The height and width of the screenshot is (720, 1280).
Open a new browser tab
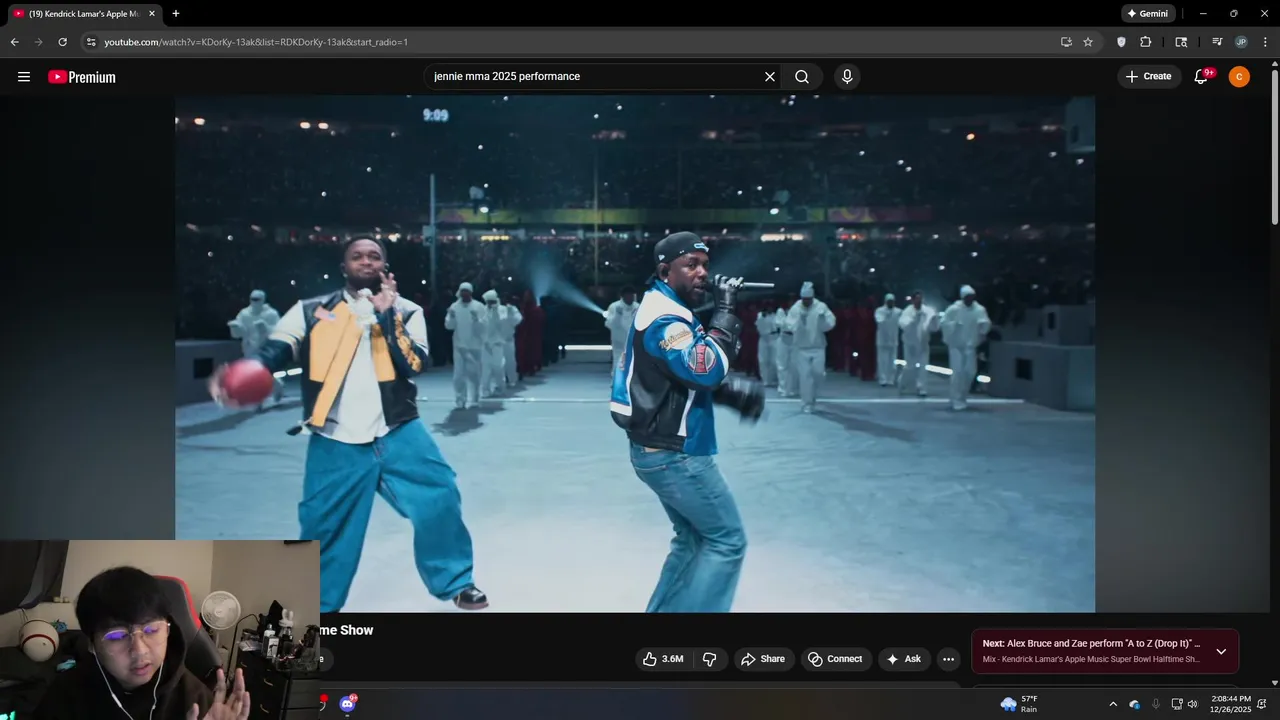tap(176, 14)
